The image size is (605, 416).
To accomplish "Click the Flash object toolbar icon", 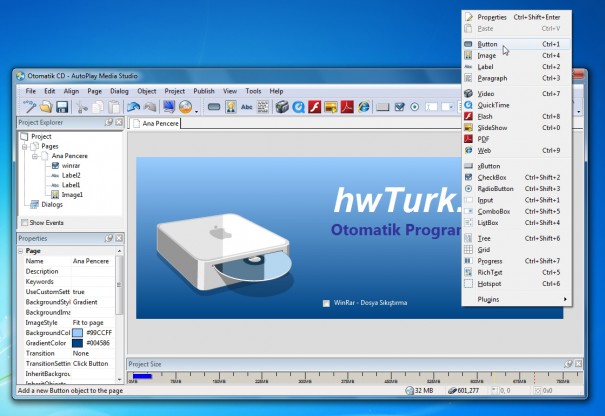I will tap(314, 107).
